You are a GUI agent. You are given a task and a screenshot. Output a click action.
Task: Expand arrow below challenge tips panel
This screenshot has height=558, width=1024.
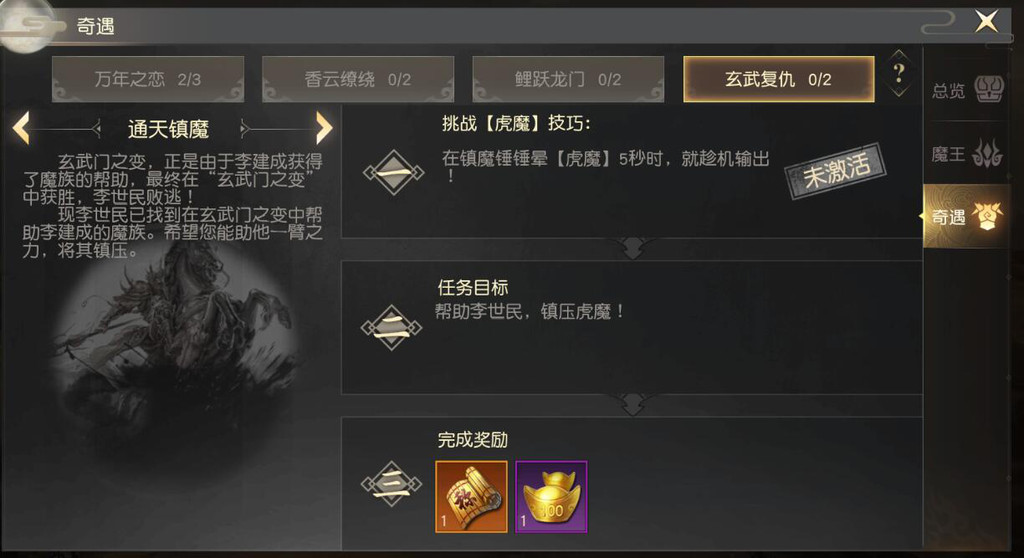click(632, 248)
